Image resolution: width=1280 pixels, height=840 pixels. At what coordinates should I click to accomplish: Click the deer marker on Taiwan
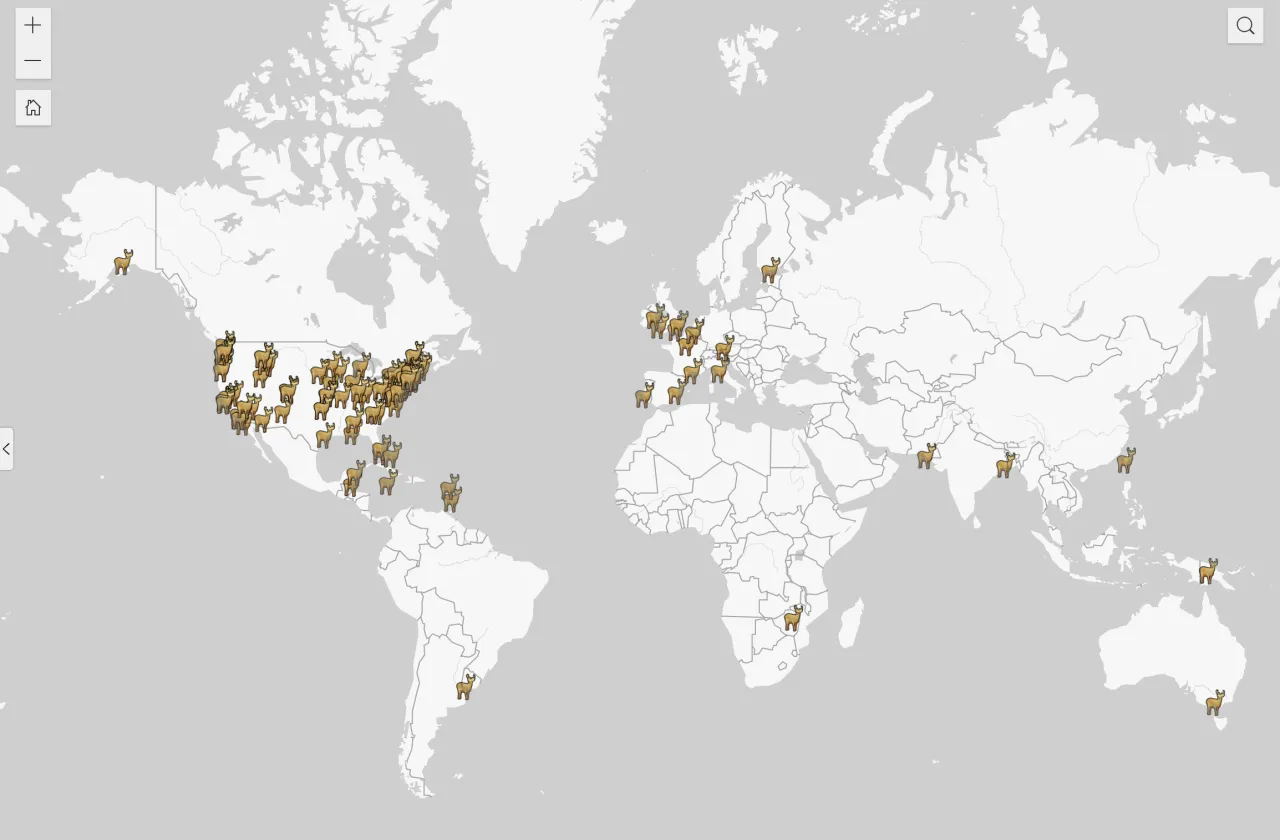coord(1126,460)
